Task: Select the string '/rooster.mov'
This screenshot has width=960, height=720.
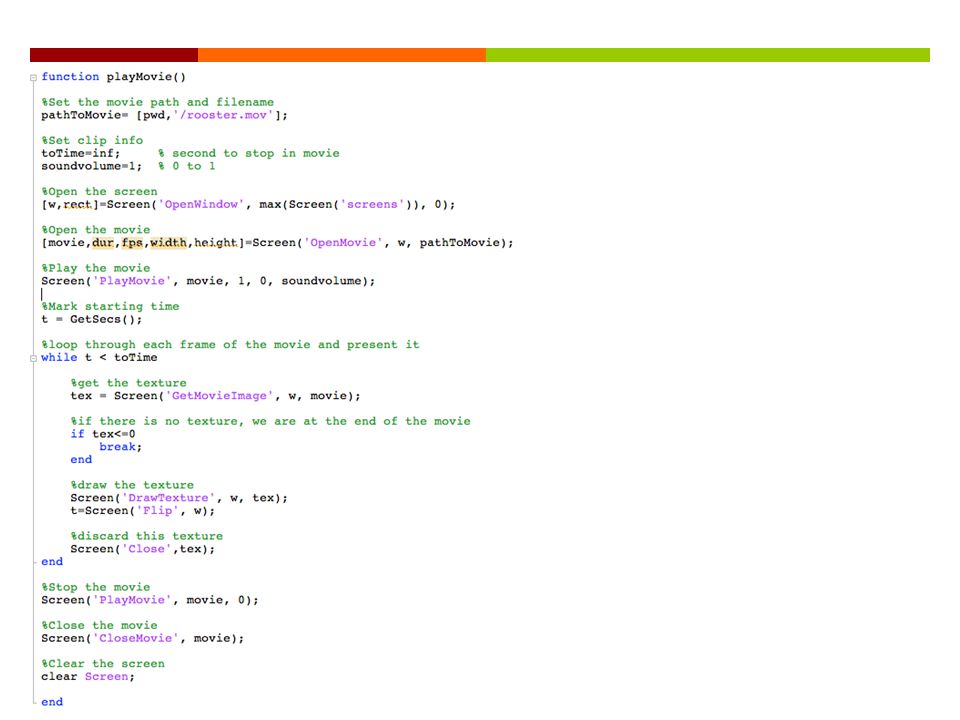Action: pos(223,115)
